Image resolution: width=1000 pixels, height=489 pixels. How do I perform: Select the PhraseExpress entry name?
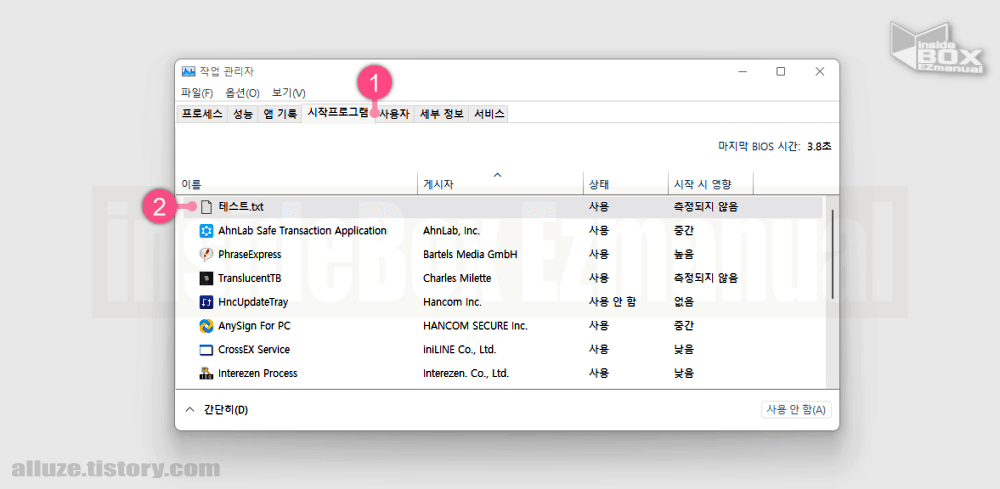pyautogui.click(x=249, y=254)
